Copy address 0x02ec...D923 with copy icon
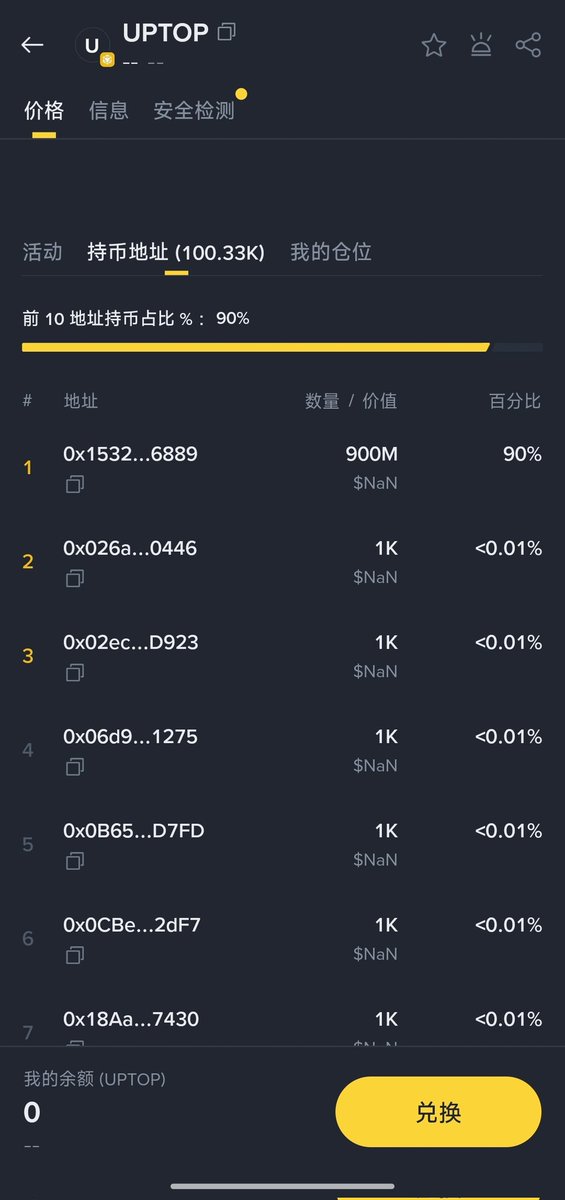The width and height of the screenshot is (565, 1200). [74, 673]
